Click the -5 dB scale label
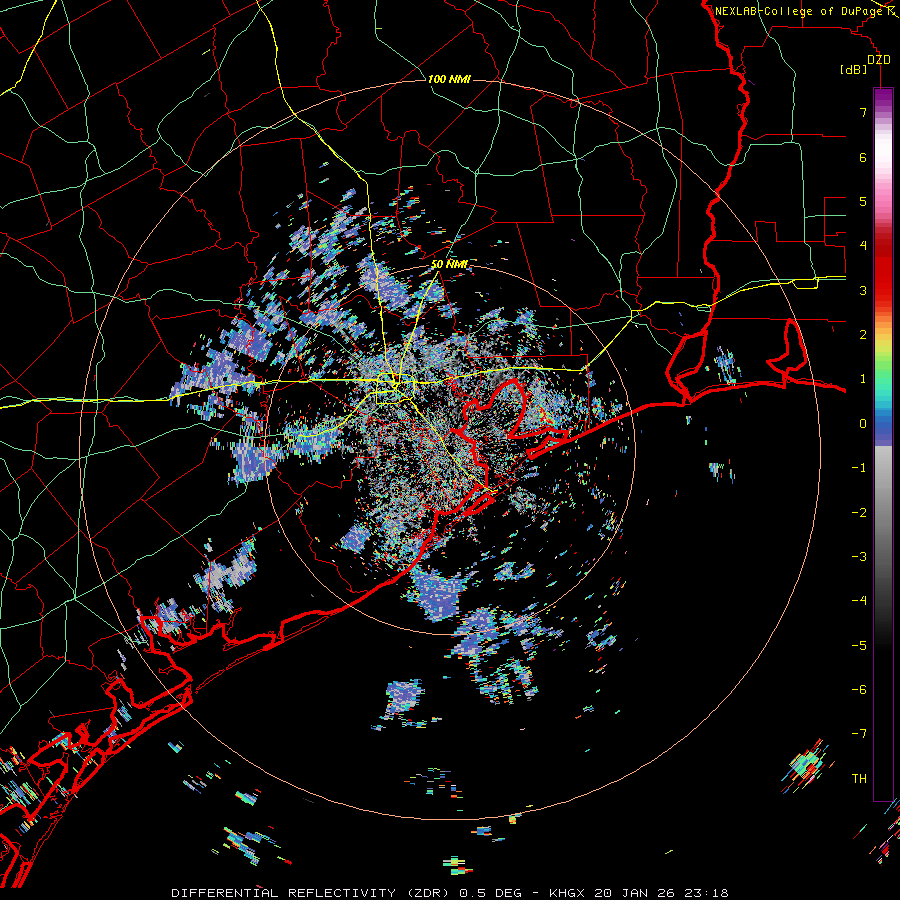900x900 pixels. 859,645
